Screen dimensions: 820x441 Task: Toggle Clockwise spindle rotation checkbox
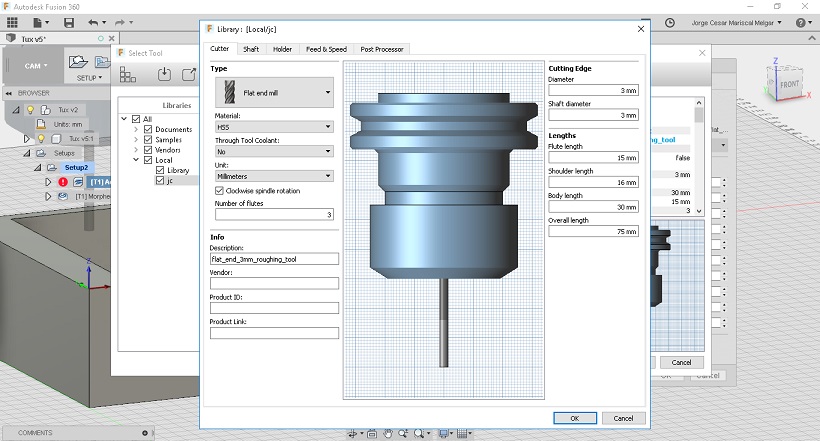(219, 191)
